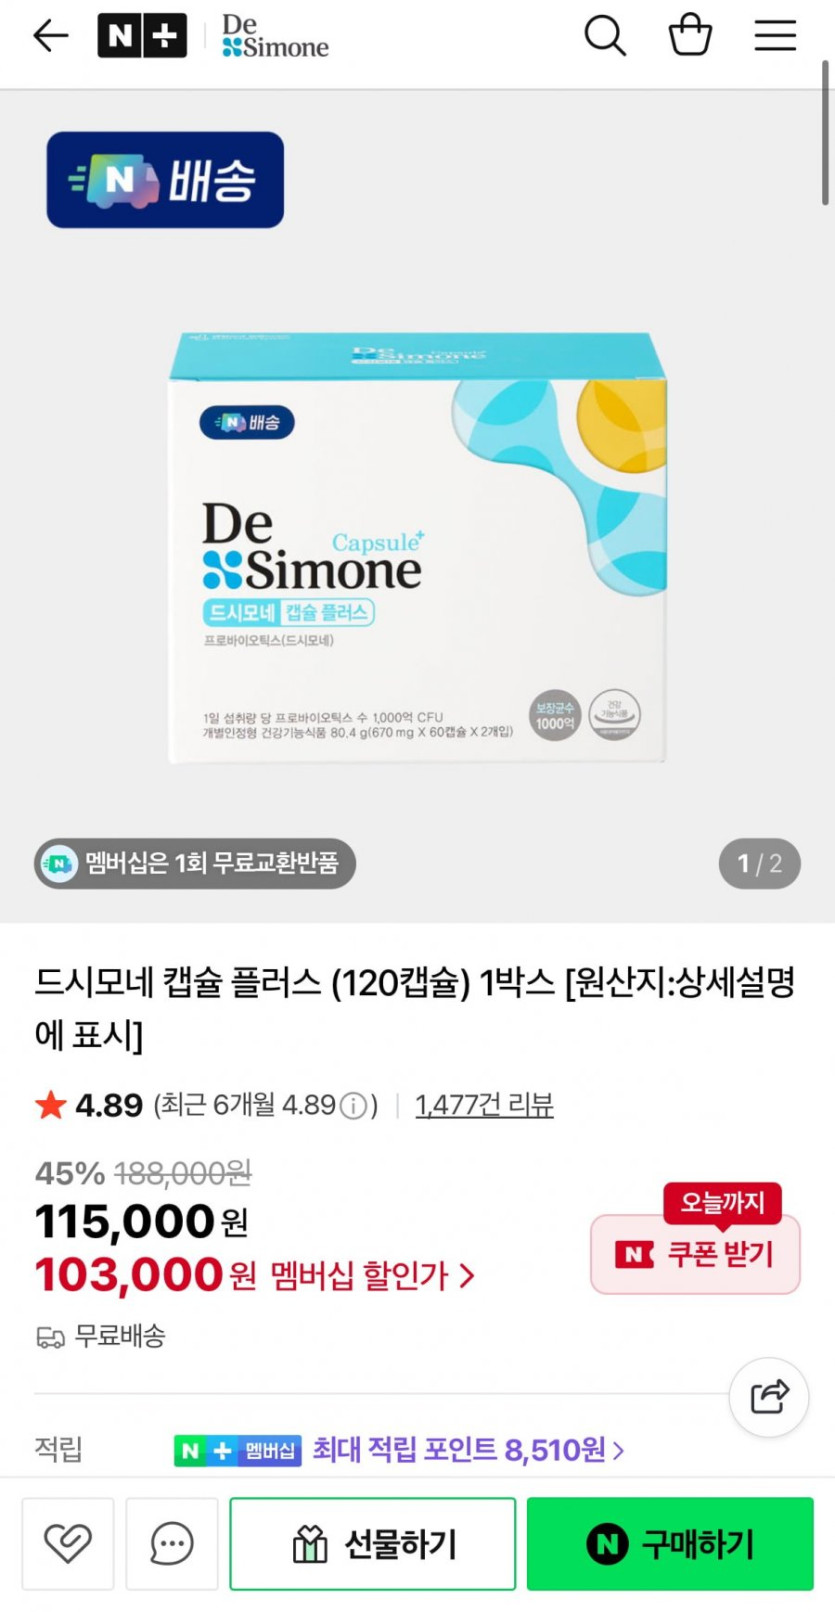Open search with magnifier icon
The image size is (835, 1612).
tap(605, 36)
